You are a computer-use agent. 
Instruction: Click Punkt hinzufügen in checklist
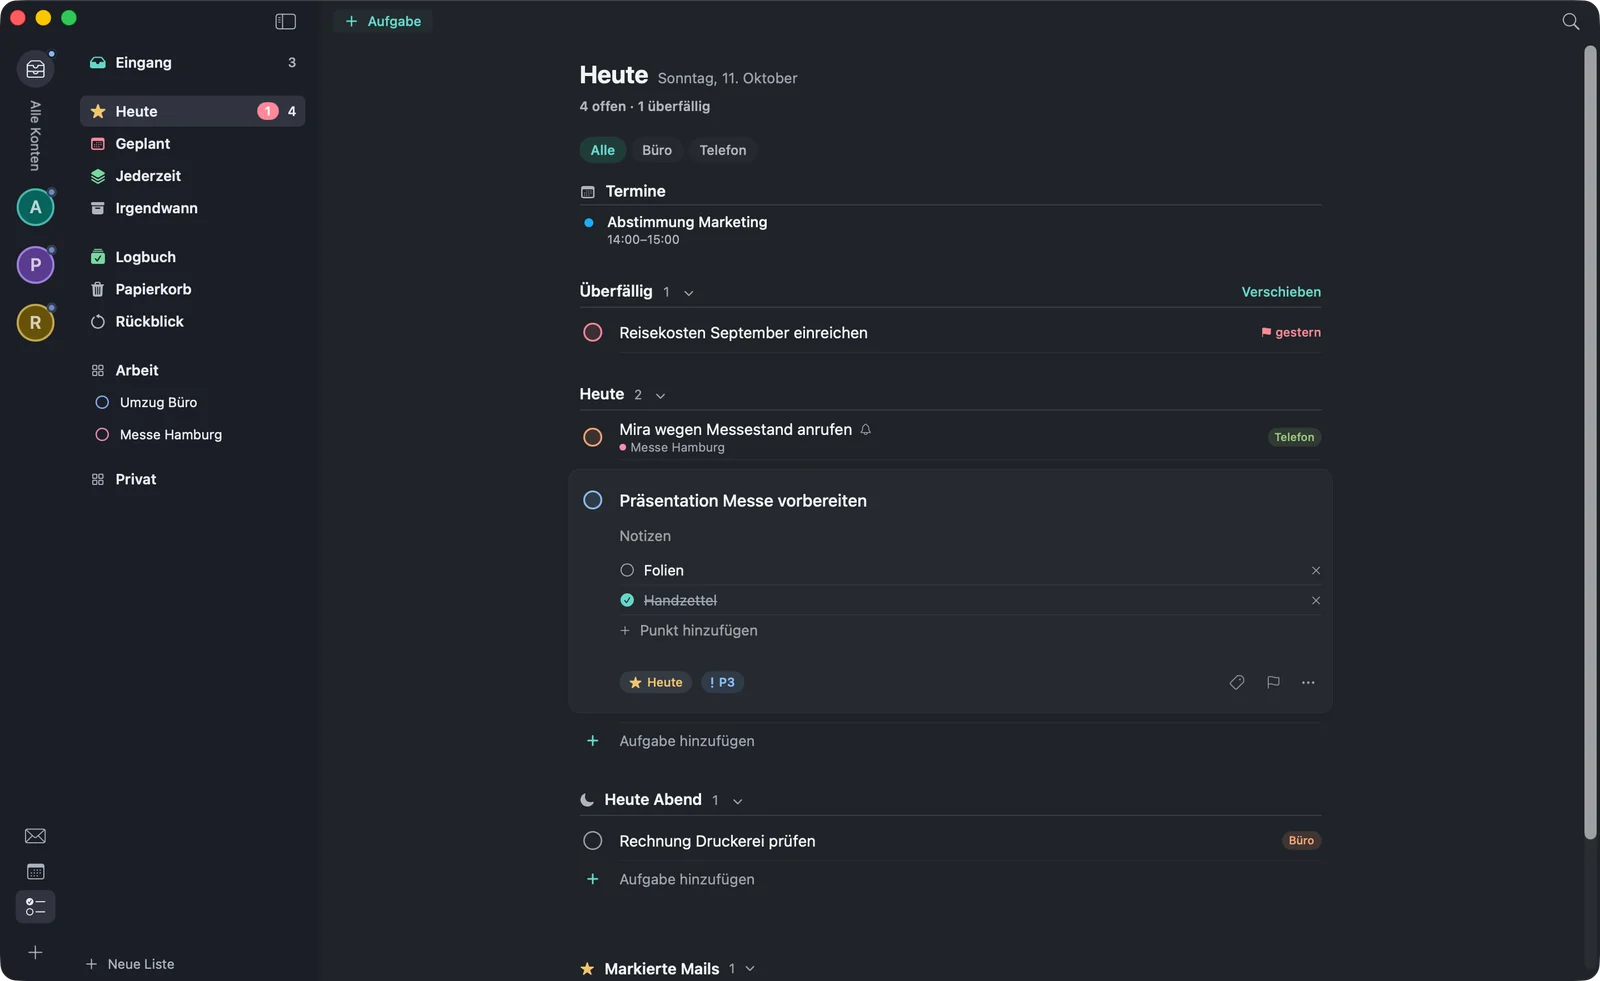689,630
